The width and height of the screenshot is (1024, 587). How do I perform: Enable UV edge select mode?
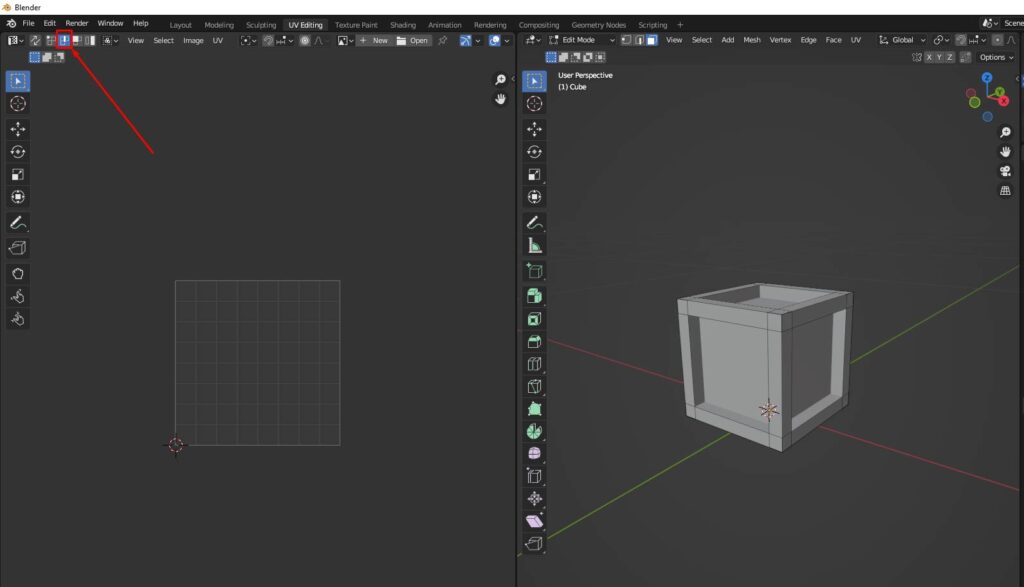64,40
